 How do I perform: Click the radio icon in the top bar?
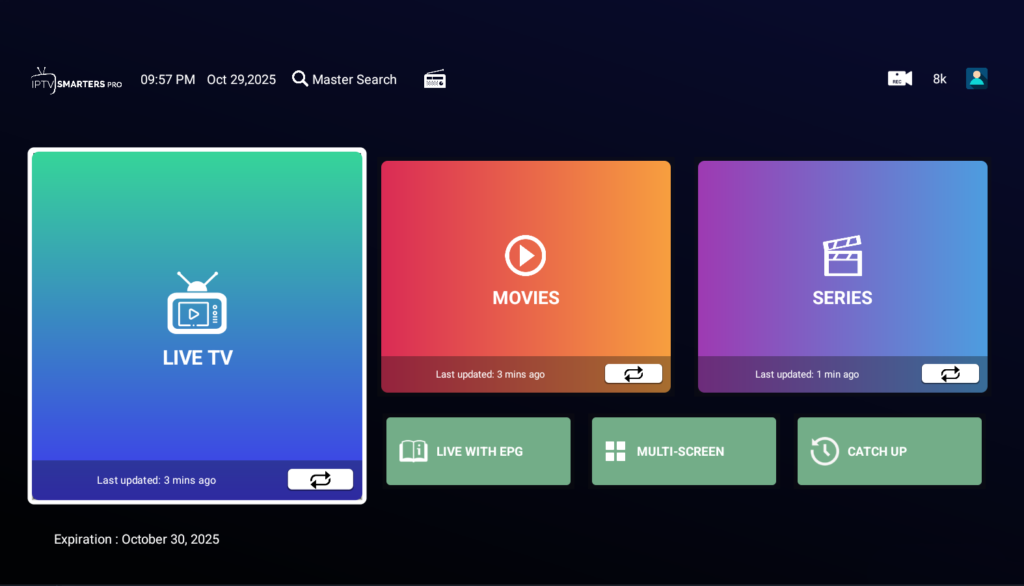434,78
